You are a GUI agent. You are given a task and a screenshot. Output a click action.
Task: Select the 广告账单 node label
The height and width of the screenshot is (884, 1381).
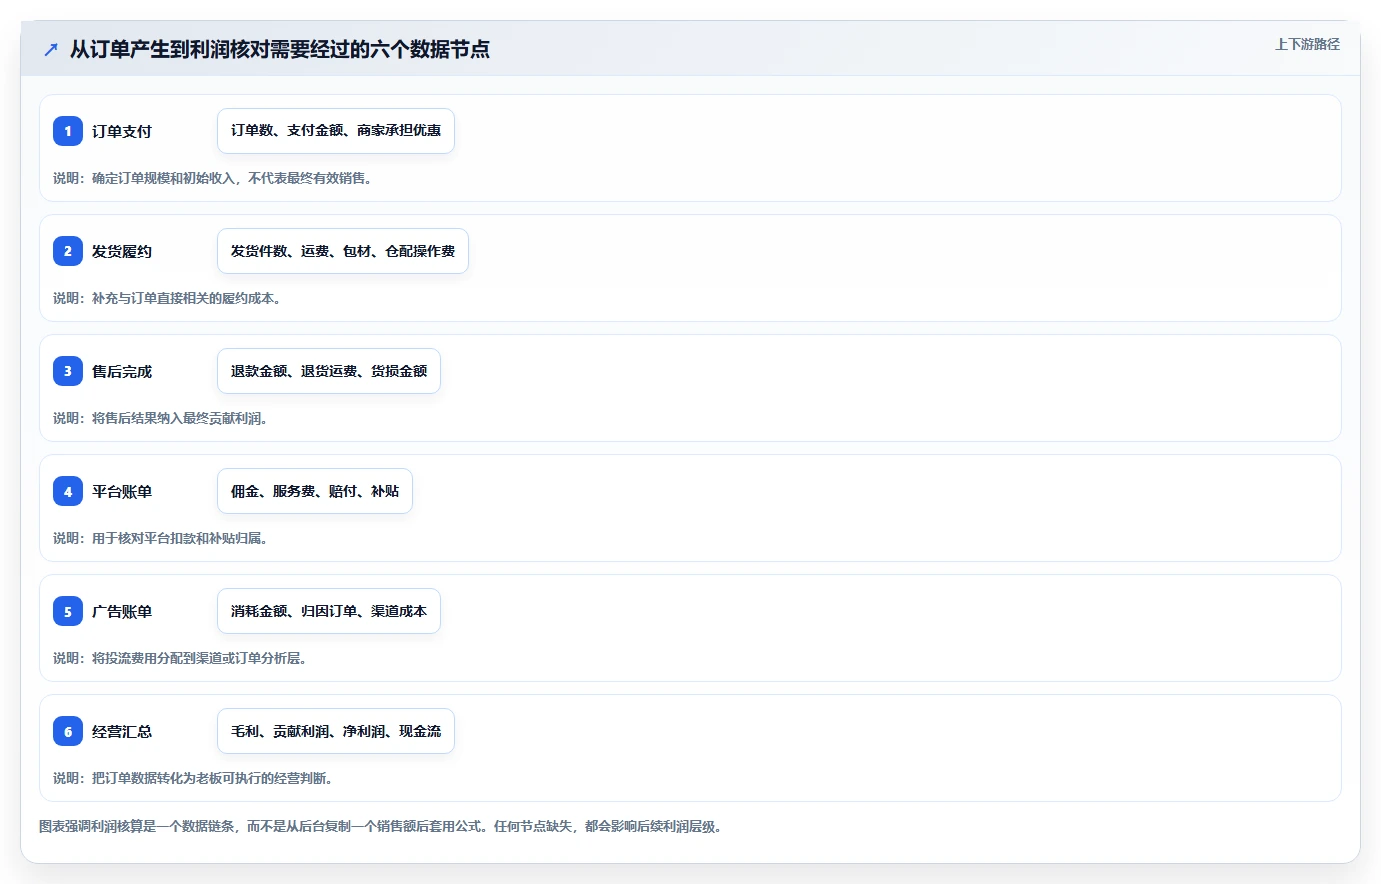(x=122, y=611)
